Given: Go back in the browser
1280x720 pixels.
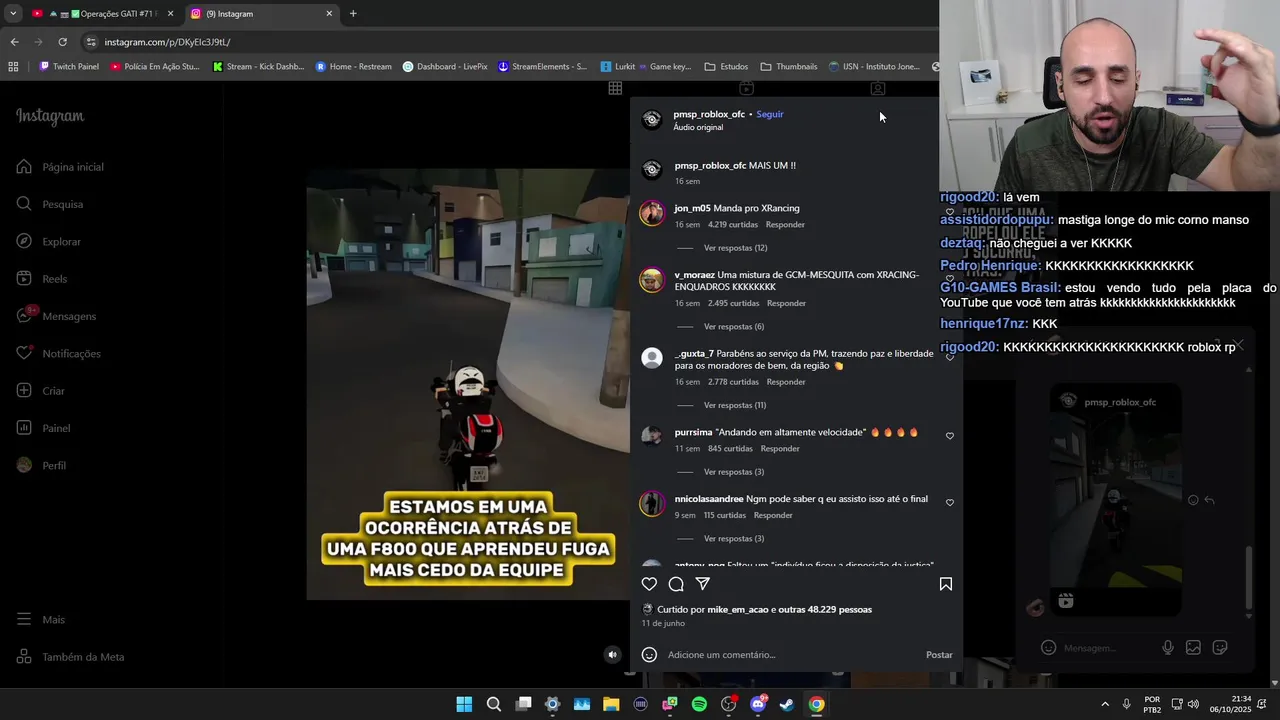Looking at the screenshot, I should click(x=14, y=42).
